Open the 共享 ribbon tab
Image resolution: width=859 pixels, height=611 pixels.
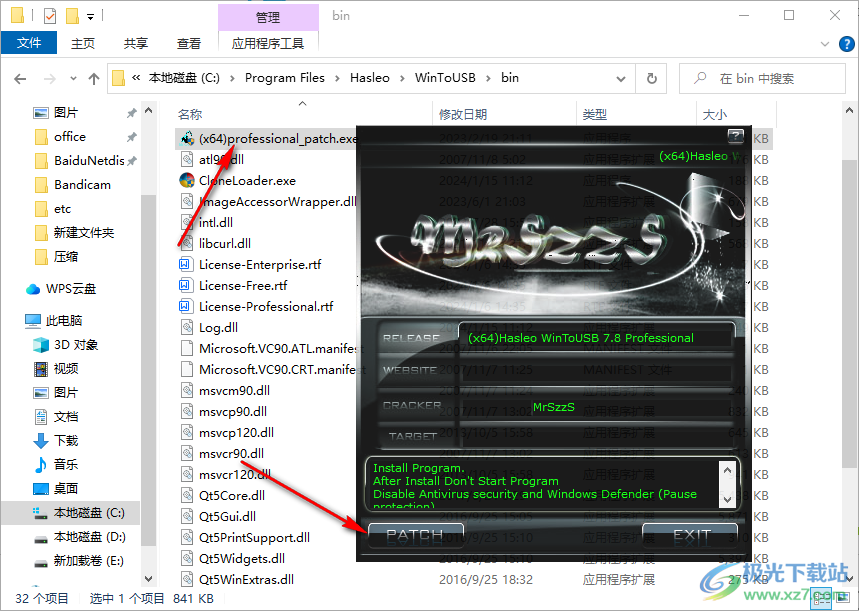tap(135, 43)
